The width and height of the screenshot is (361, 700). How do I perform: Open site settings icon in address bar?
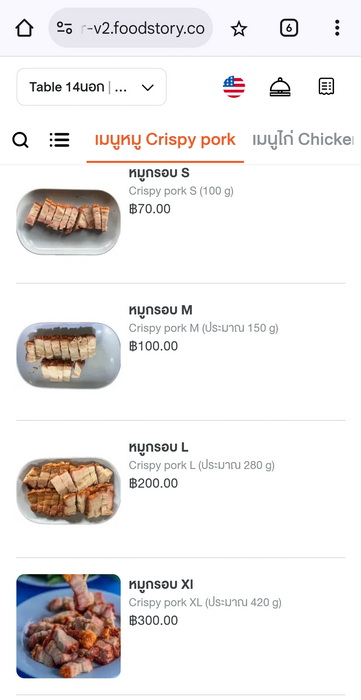(64, 29)
